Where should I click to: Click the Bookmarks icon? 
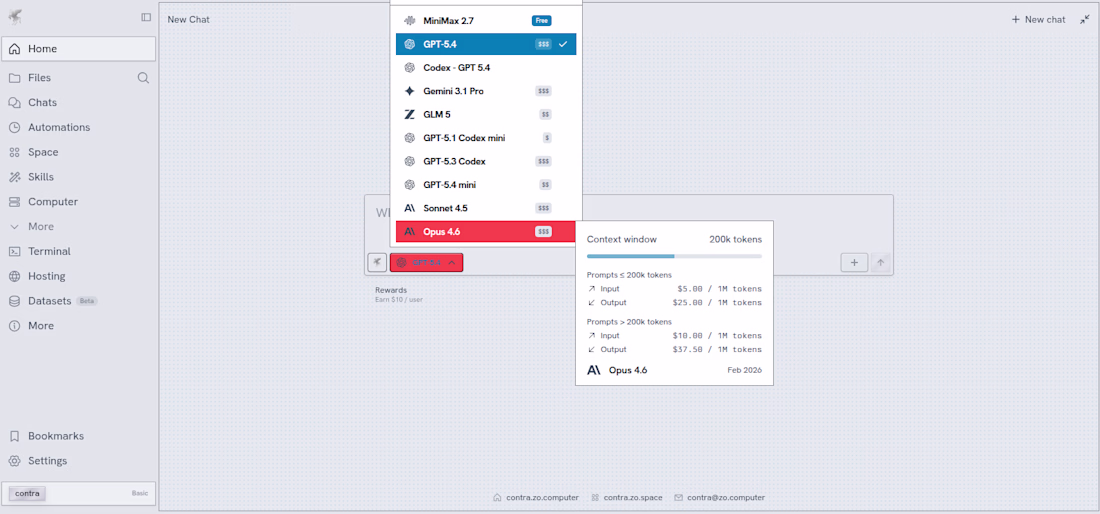coord(14,436)
